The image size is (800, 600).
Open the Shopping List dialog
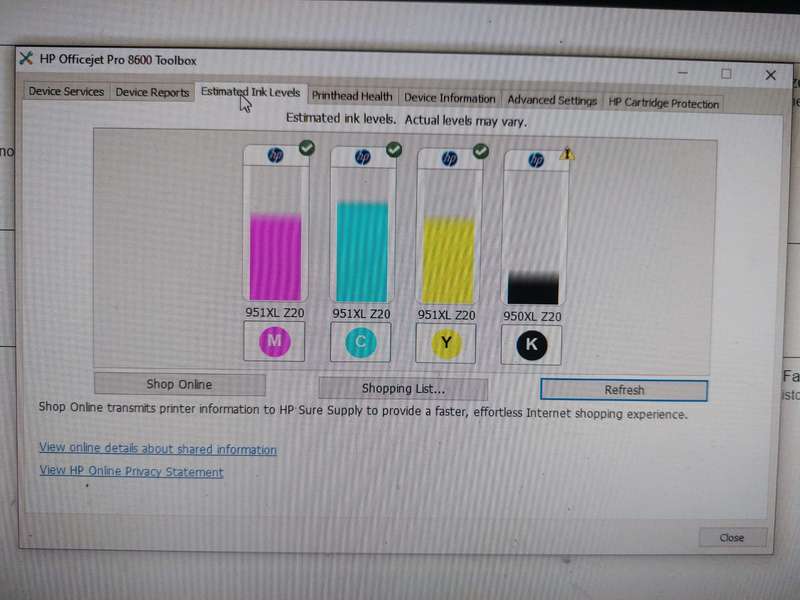[403, 388]
